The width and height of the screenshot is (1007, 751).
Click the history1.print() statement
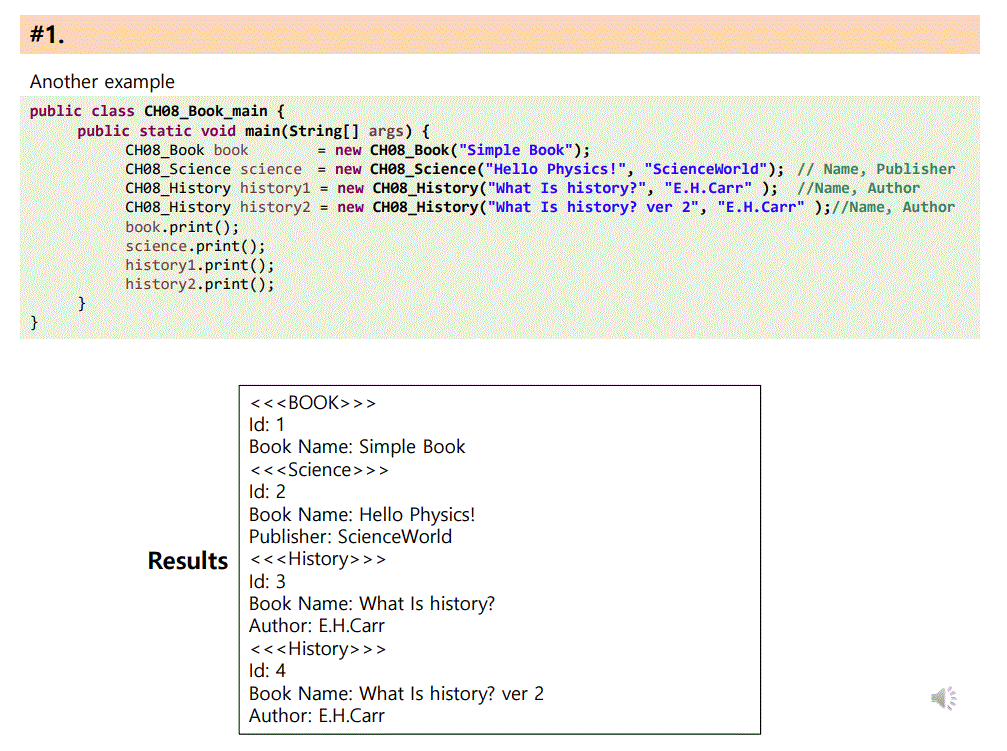tap(200, 265)
